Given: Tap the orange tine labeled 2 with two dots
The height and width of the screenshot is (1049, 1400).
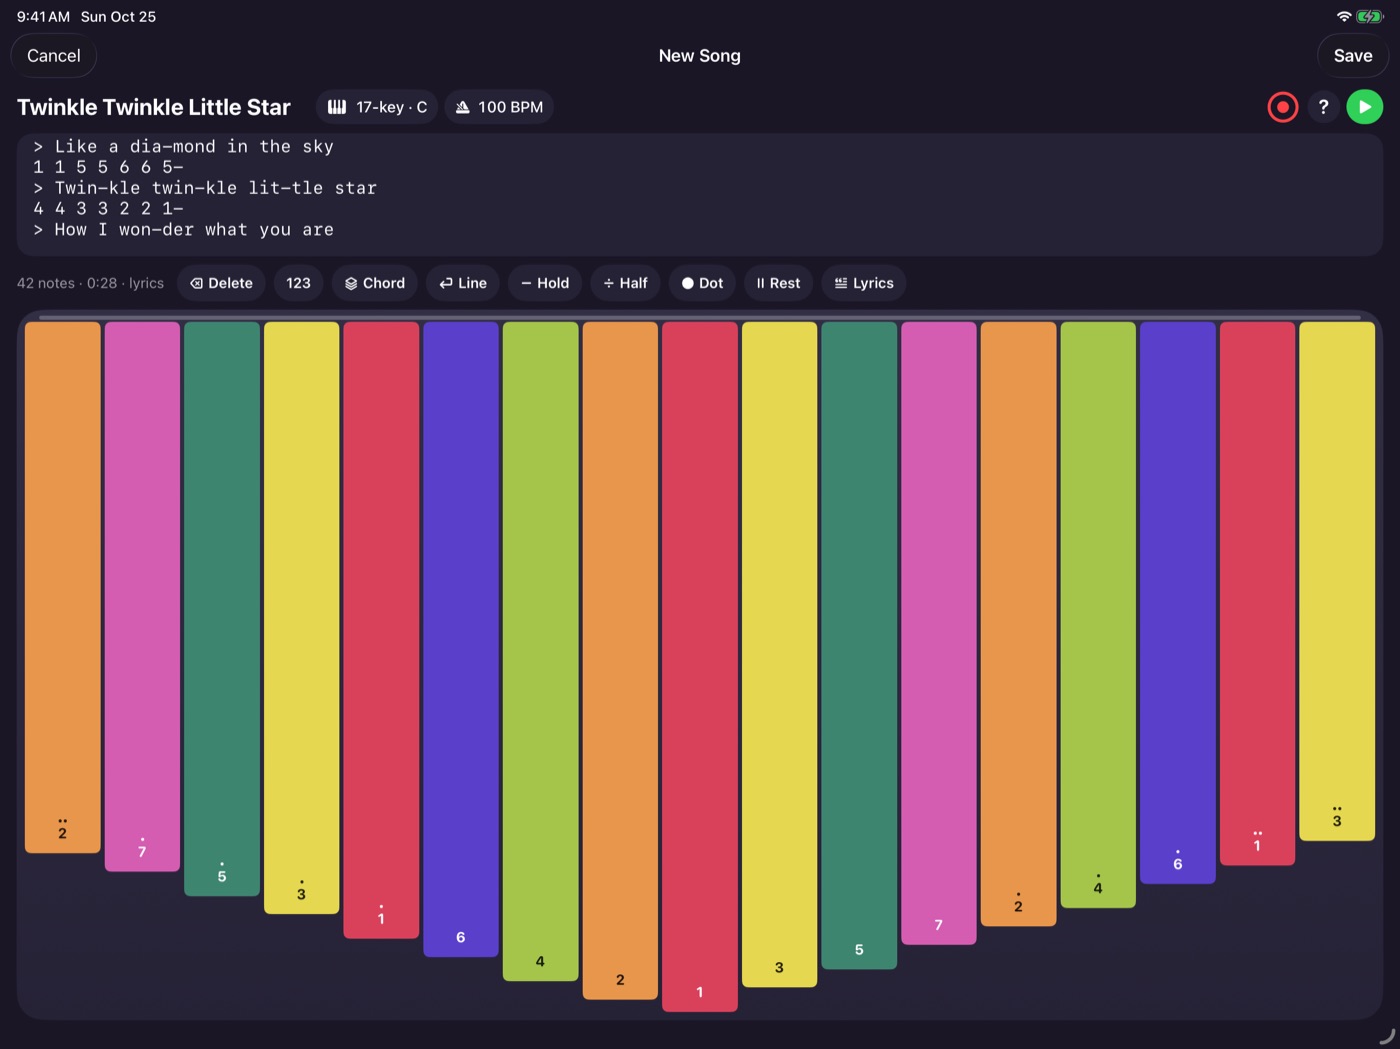Looking at the screenshot, I should pos(62,587).
